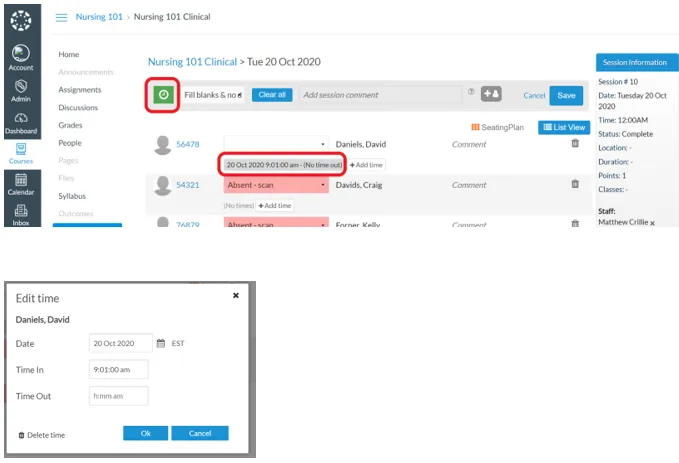Open the Inbox navigation icon

21,215
